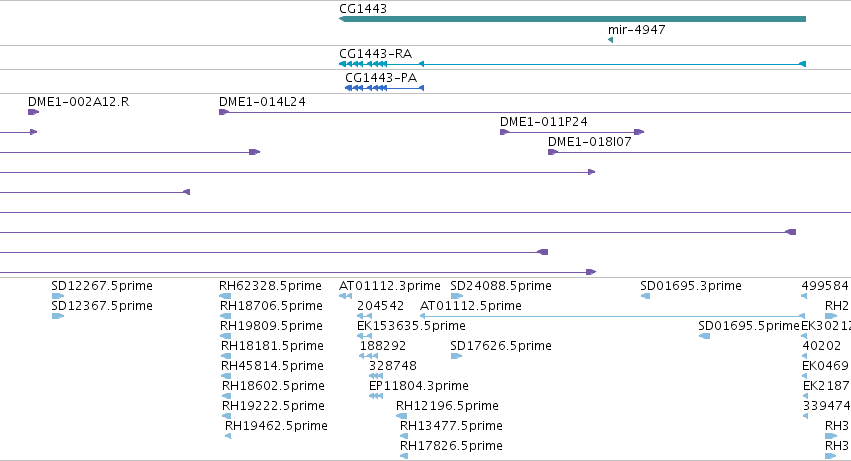The image size is (851, 461).
Task: Click the CG1443-PA label
Action: tap(381, 78)
